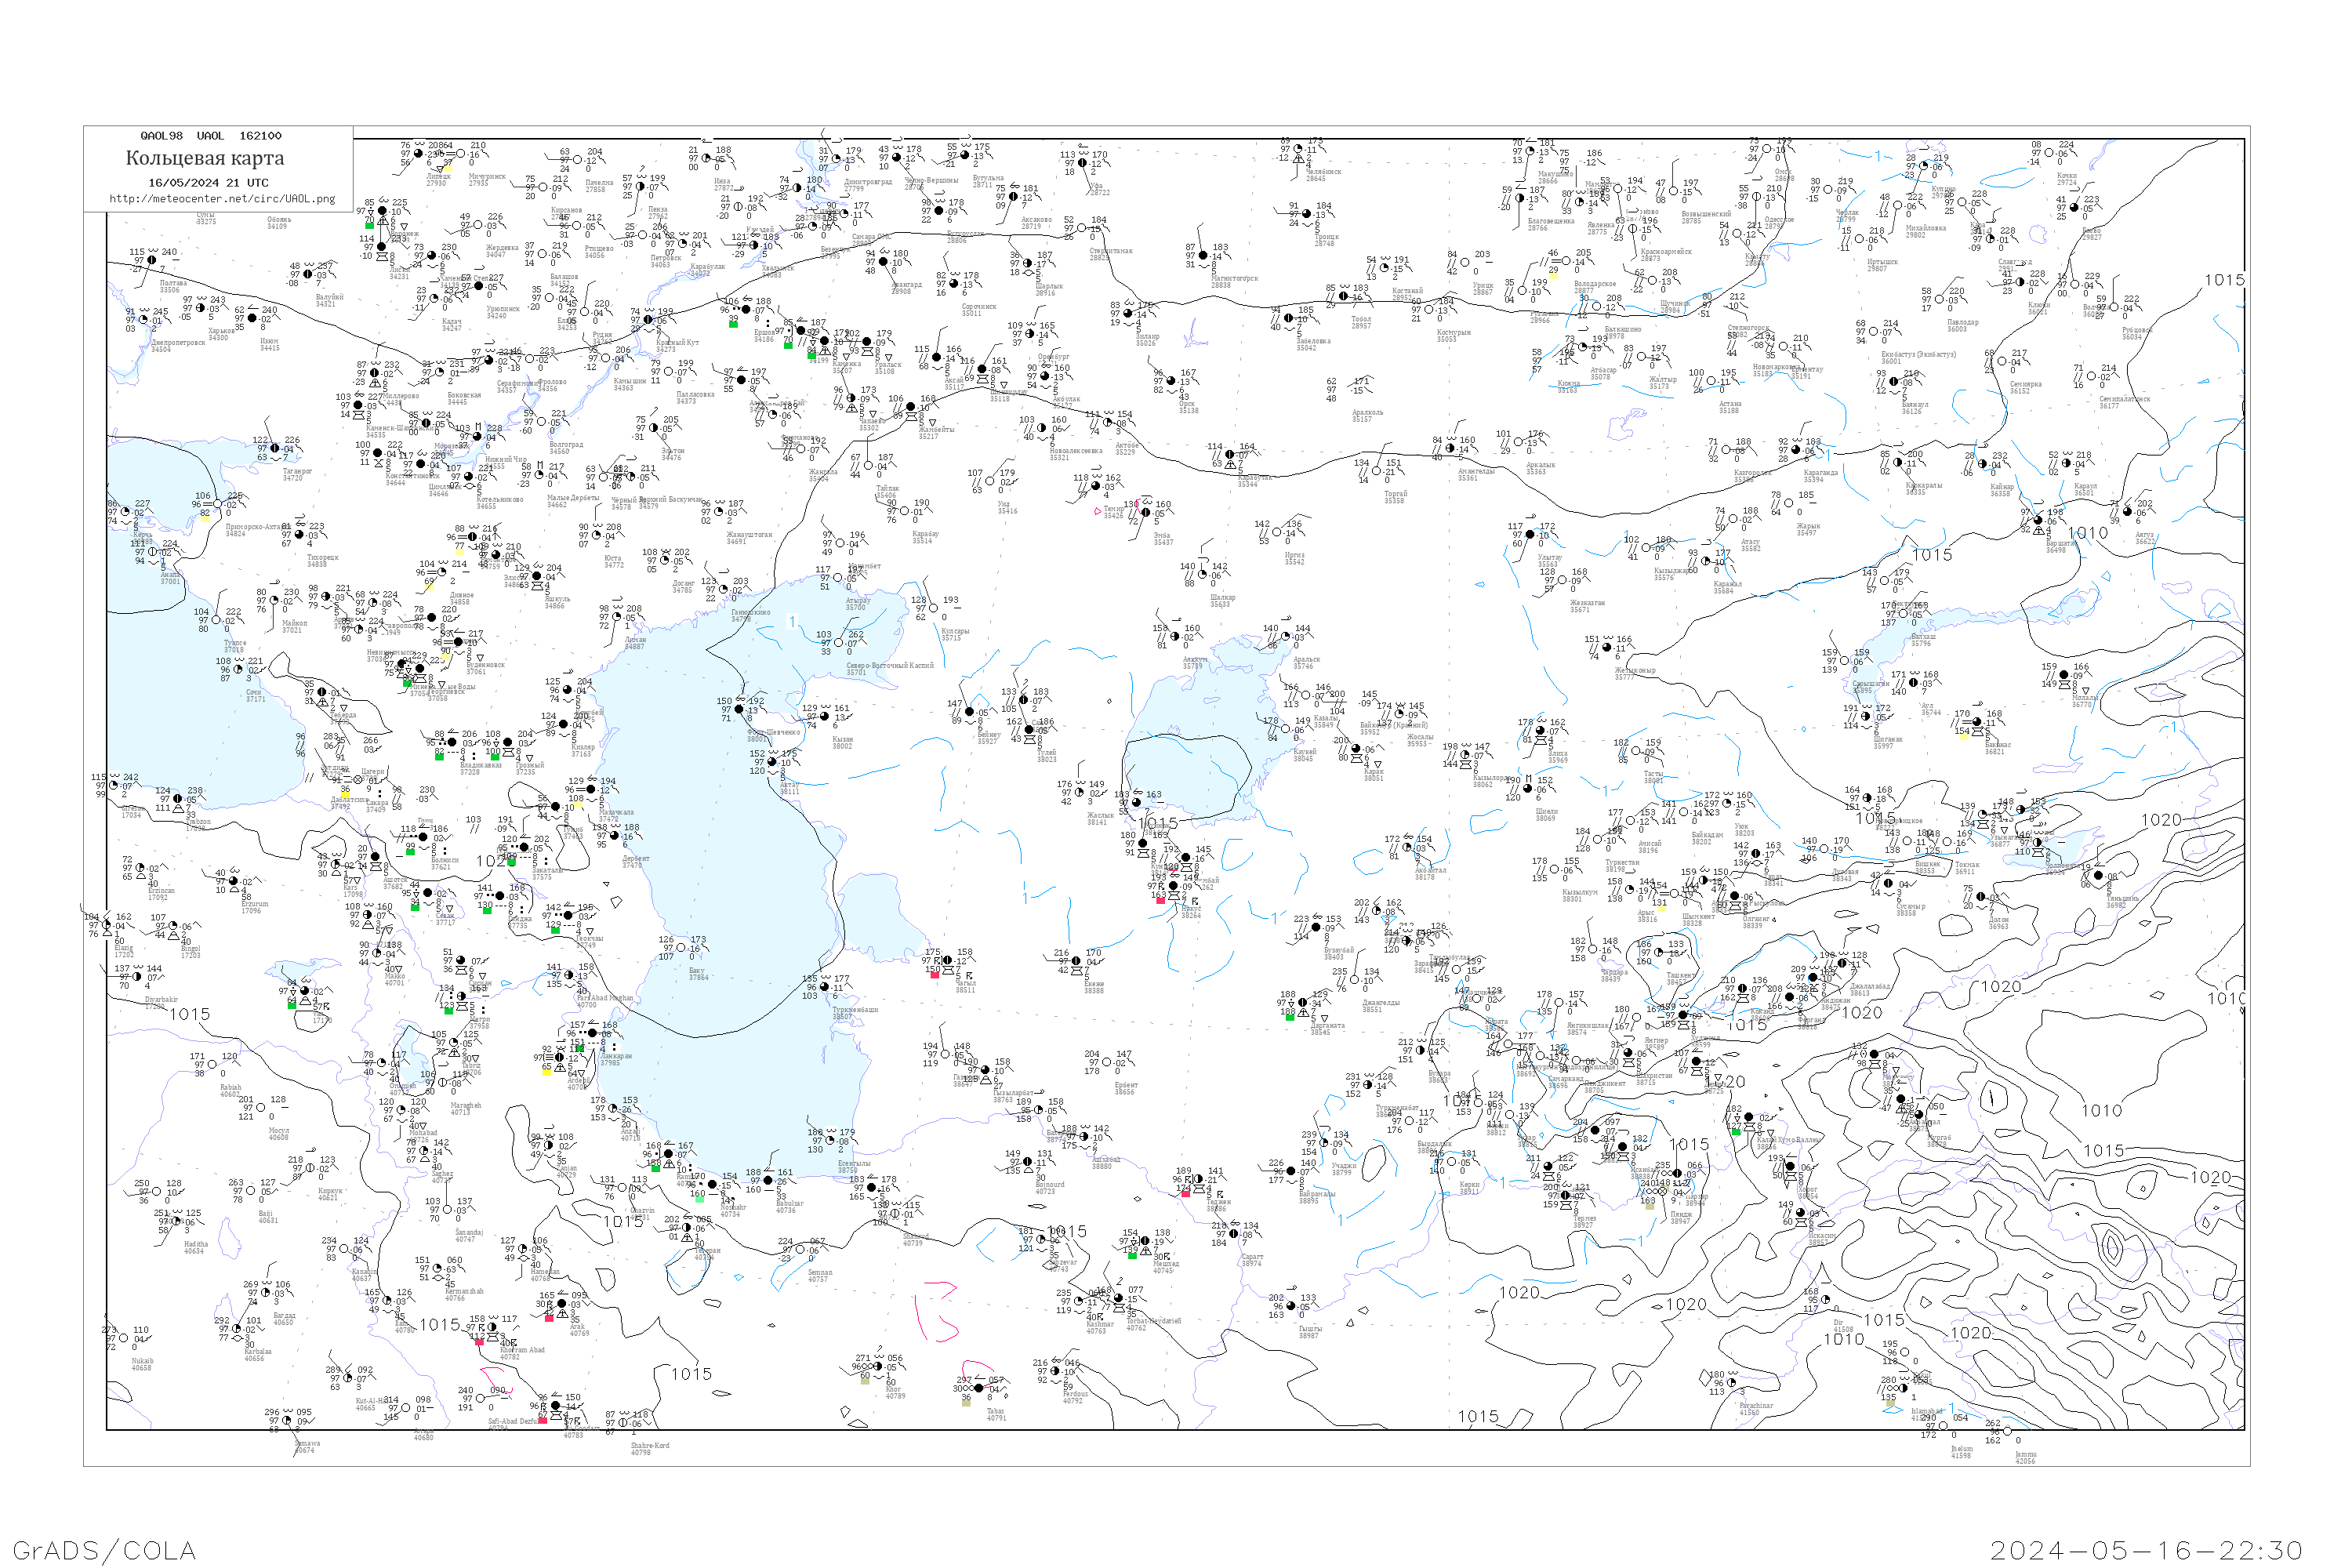Click the Таганрог station circle symbol

275,449
